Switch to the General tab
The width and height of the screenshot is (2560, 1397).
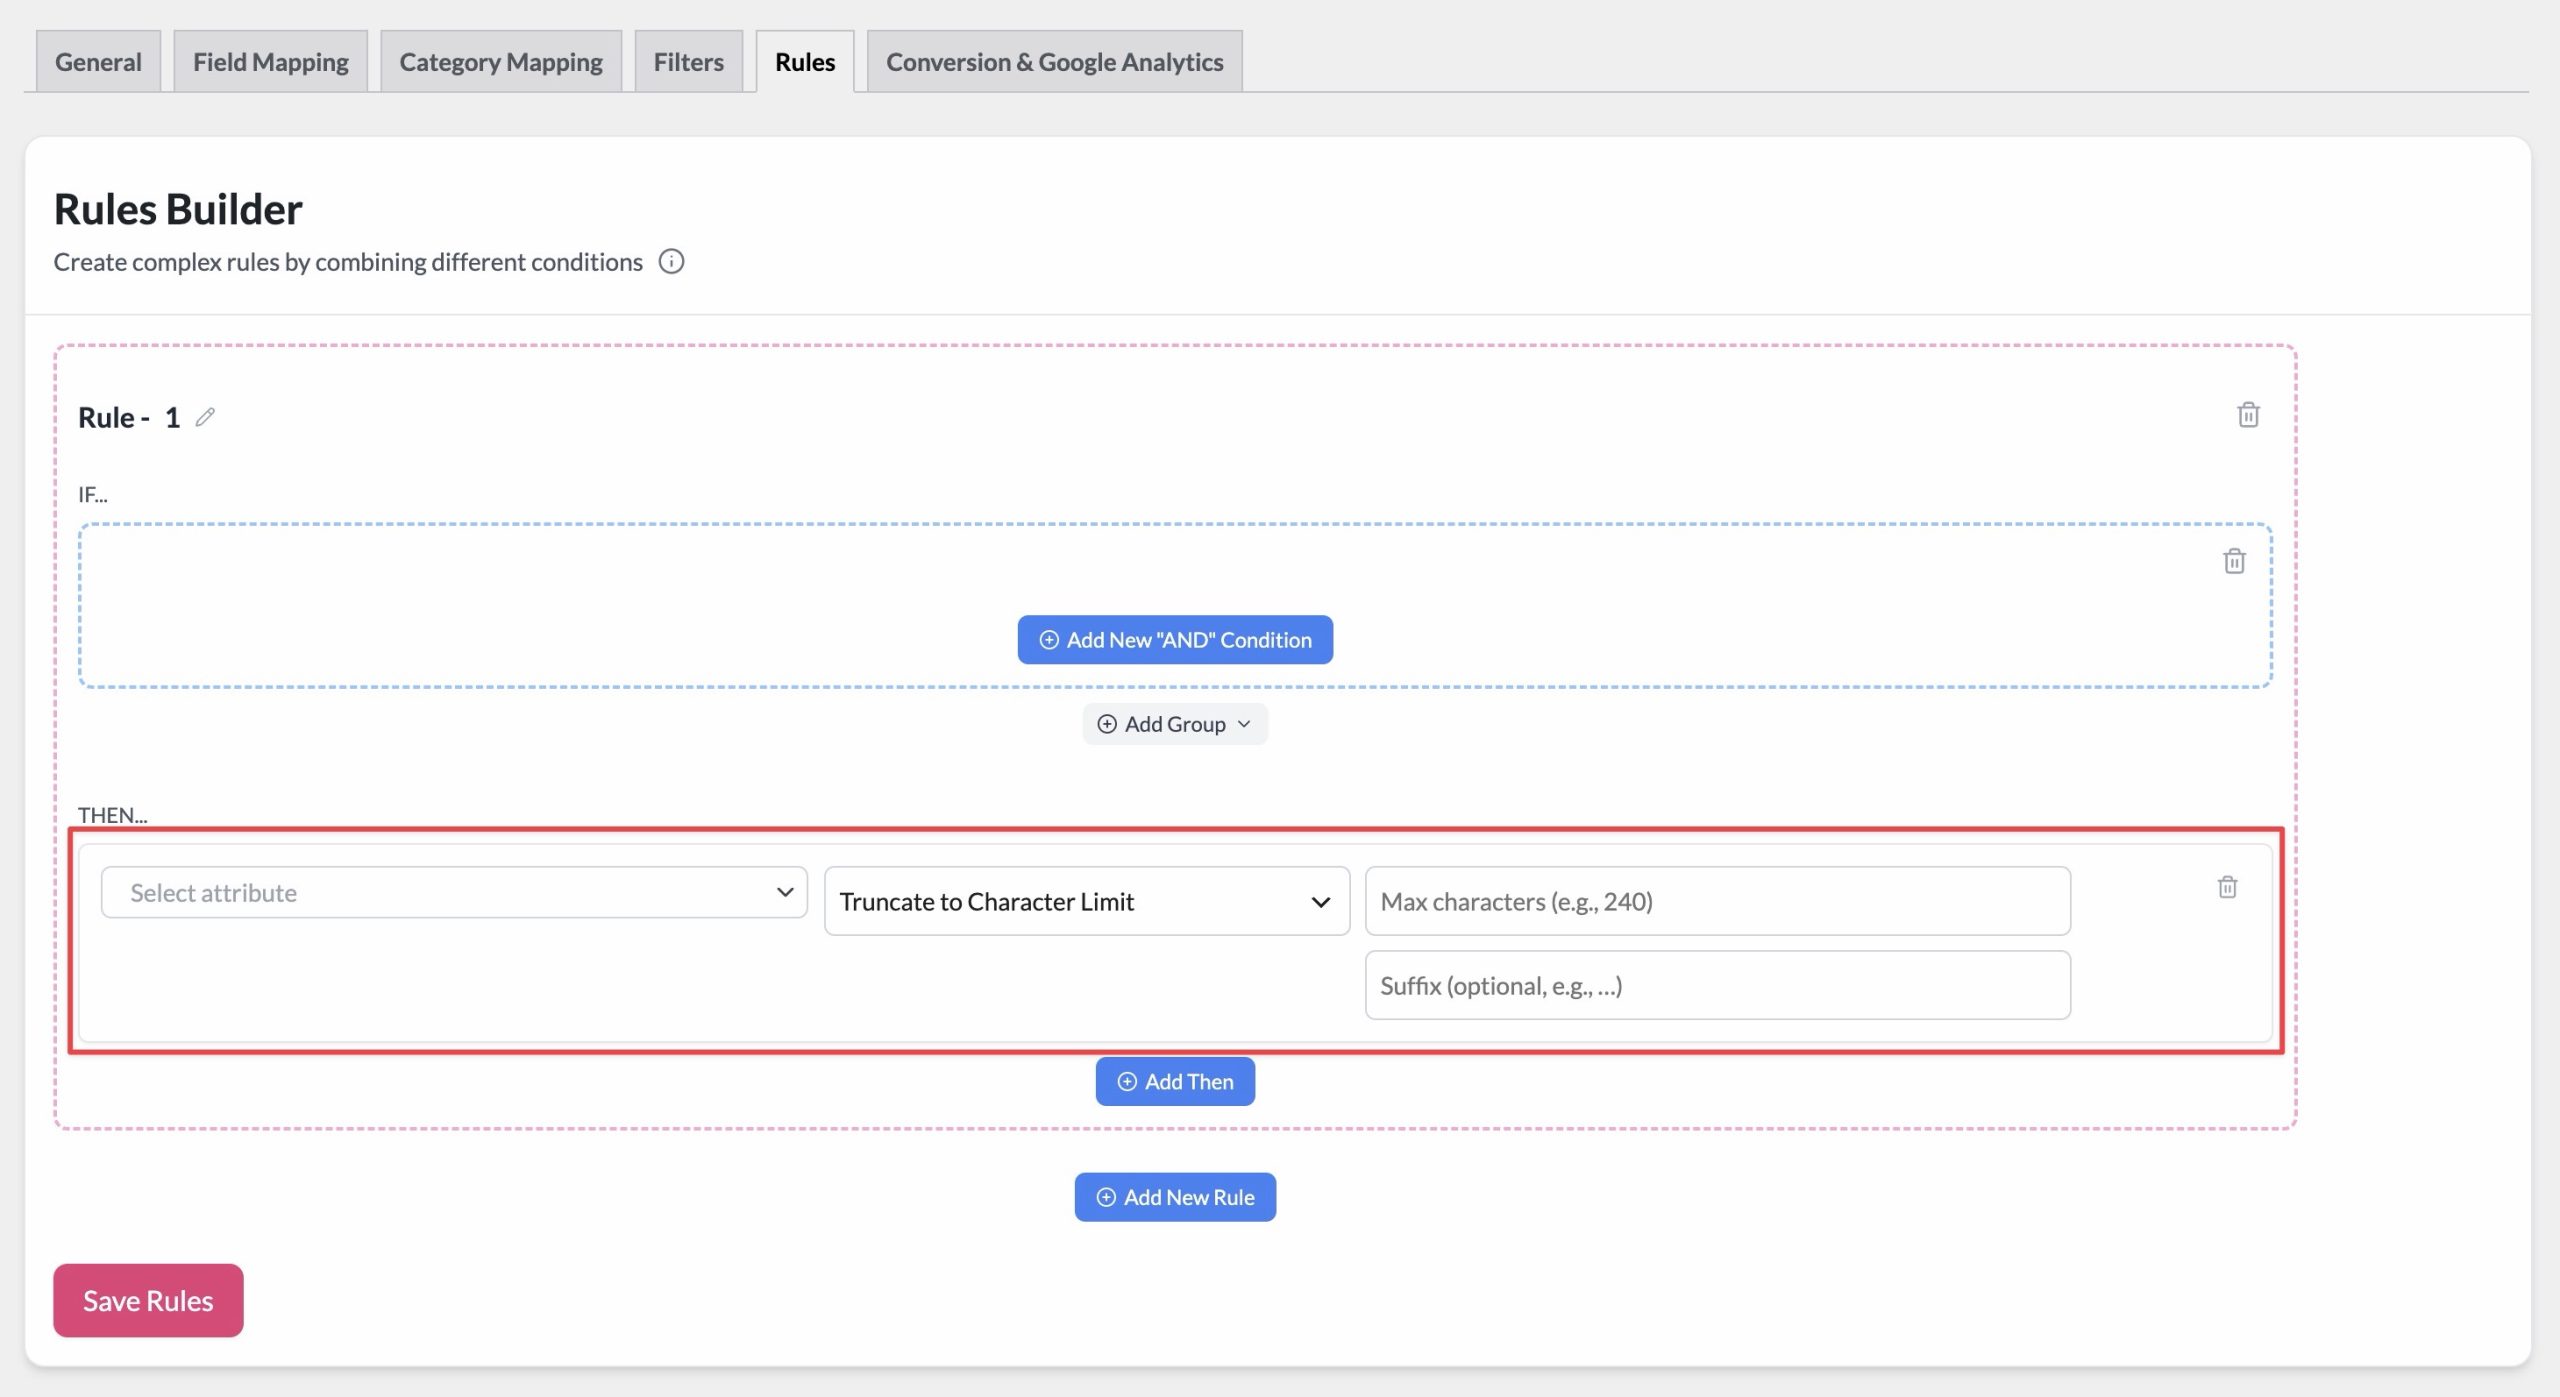98,62
